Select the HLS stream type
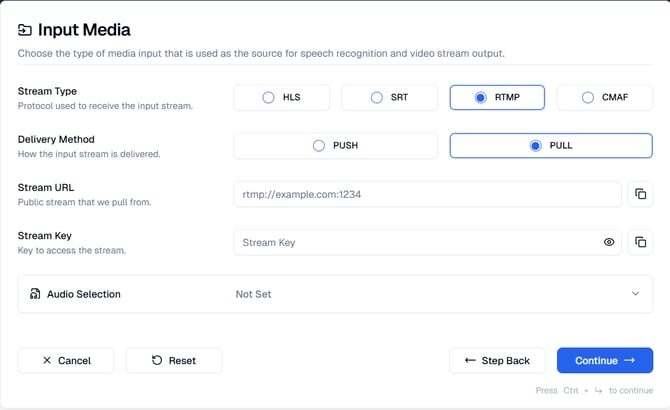 [x=282, y=97]
